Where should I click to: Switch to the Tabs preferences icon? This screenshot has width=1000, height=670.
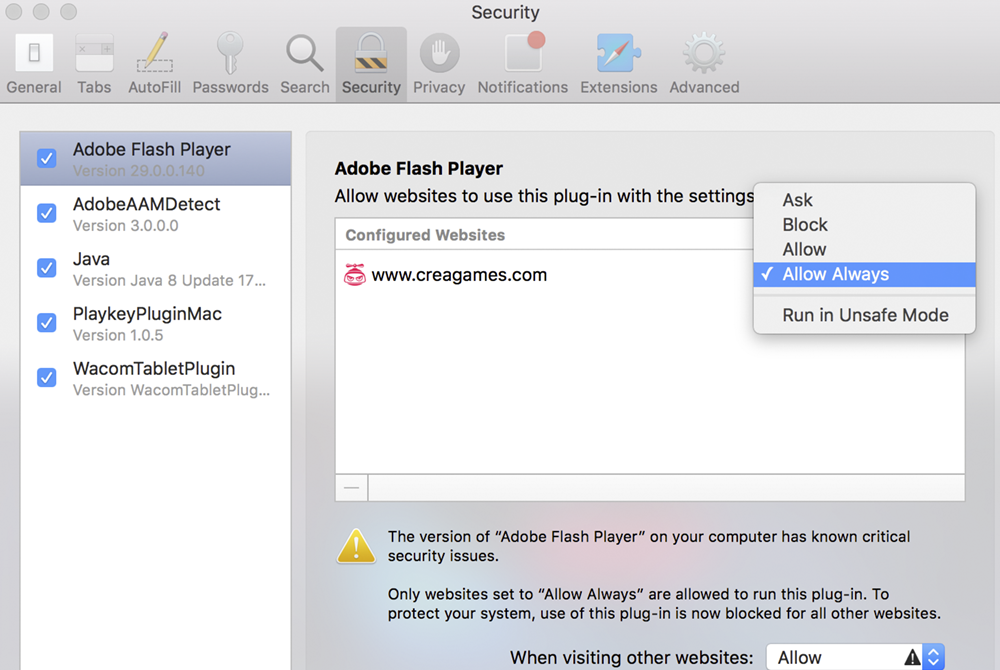(x=94, y=63)
